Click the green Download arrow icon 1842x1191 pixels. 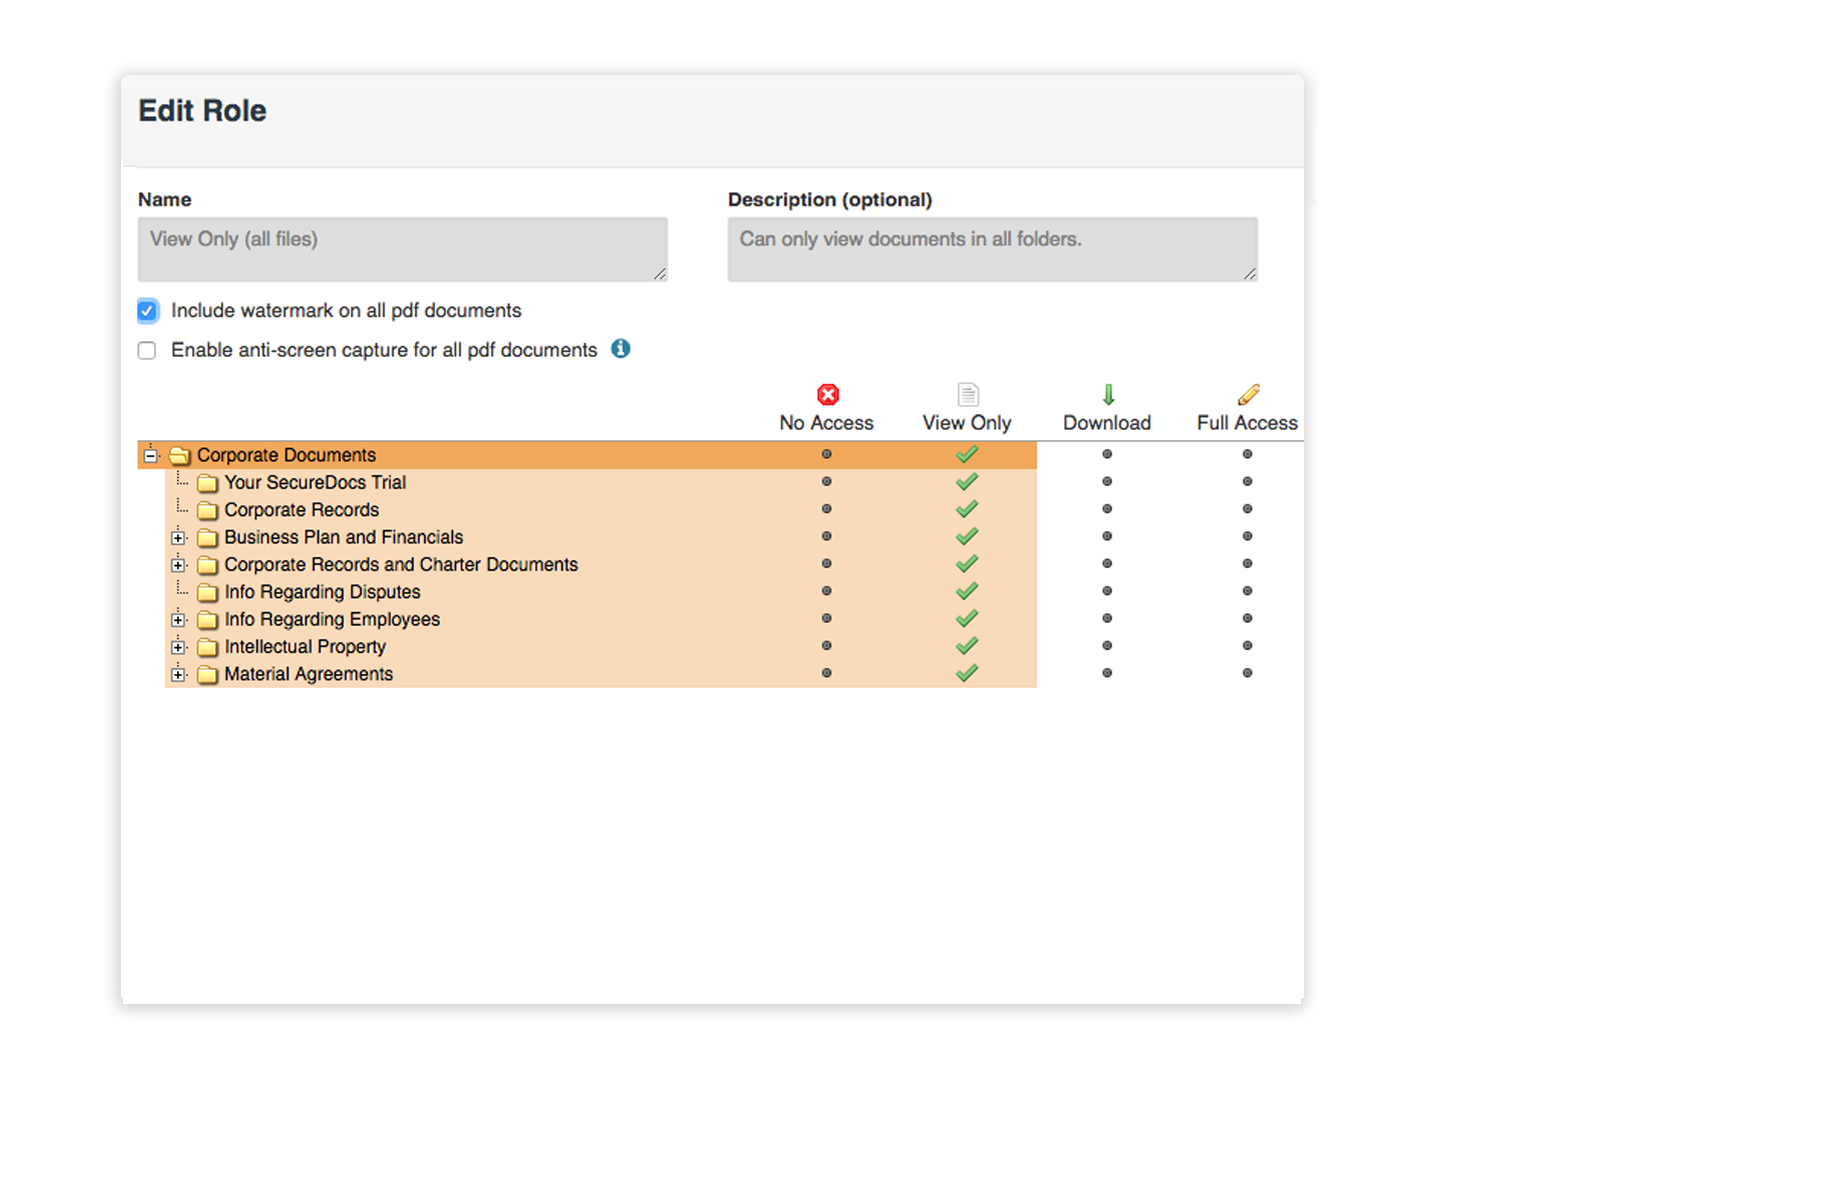tap(1108, 394)
